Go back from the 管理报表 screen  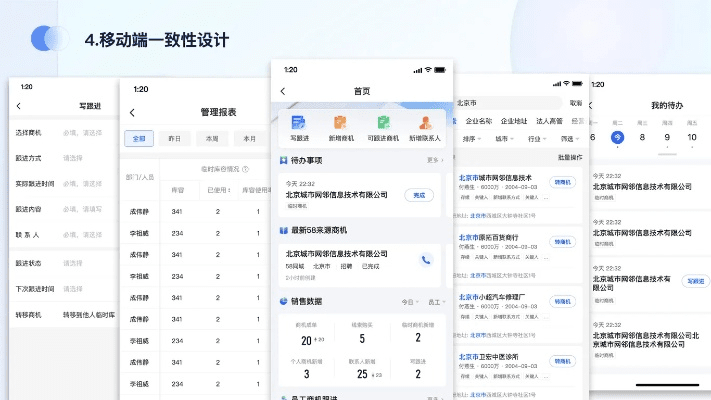(132, 112)
